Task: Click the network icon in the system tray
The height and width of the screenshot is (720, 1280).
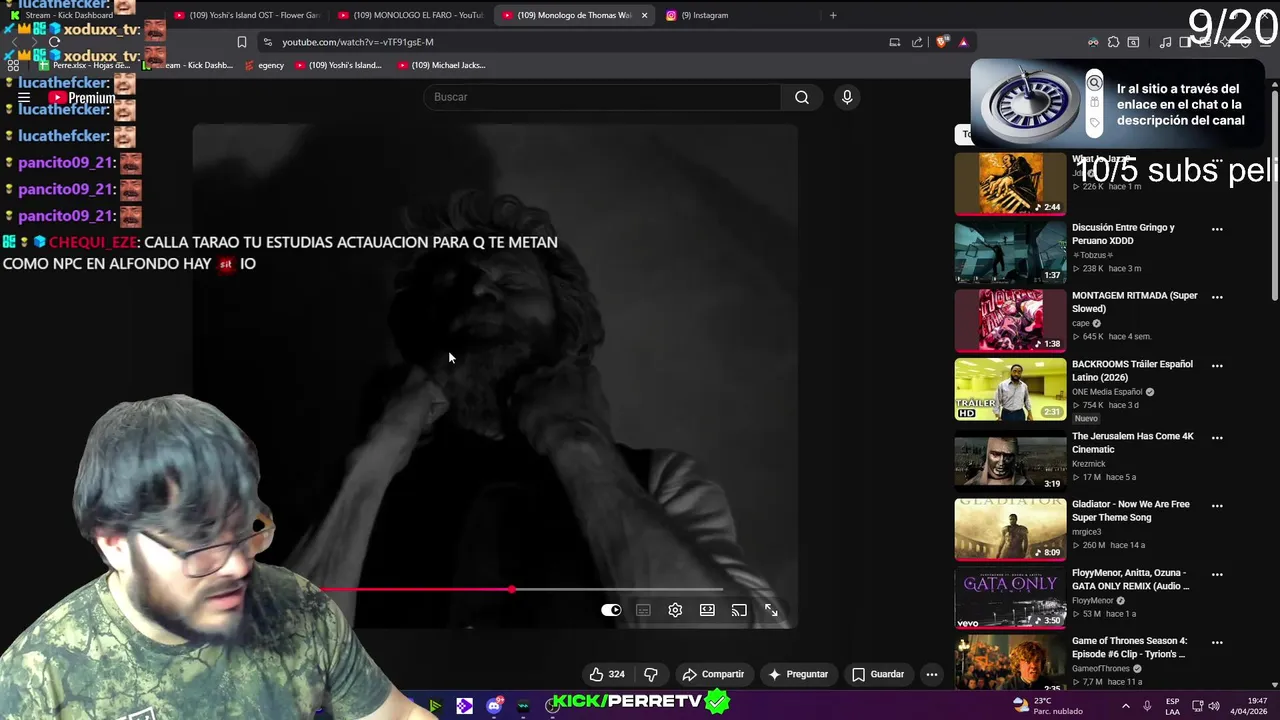Action: [x=1197, y=706]
